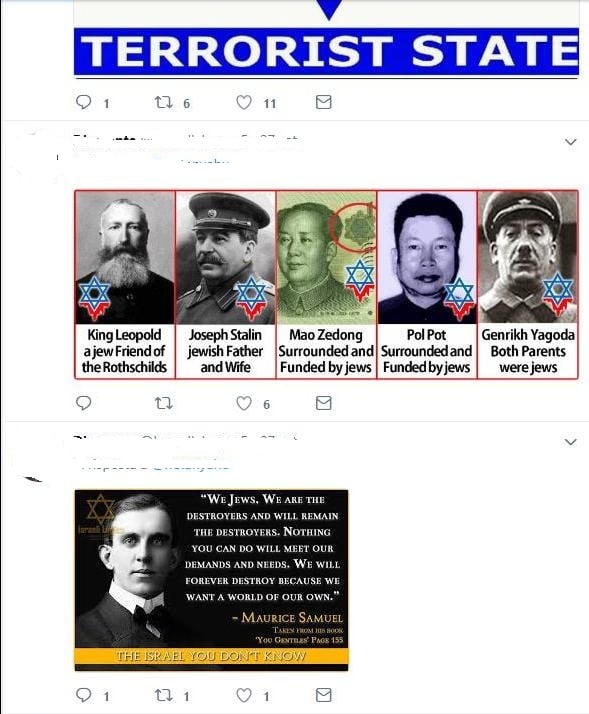Retweet the post showing 6 retweets

click(164, 102)
